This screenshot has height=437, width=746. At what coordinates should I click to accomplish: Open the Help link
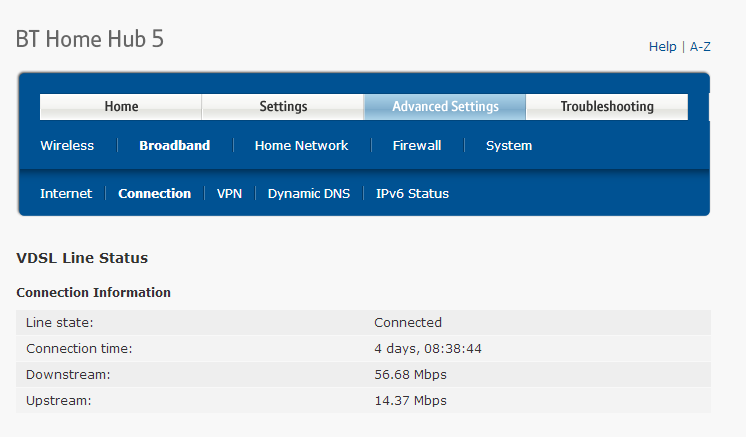[x=662, y=47]
